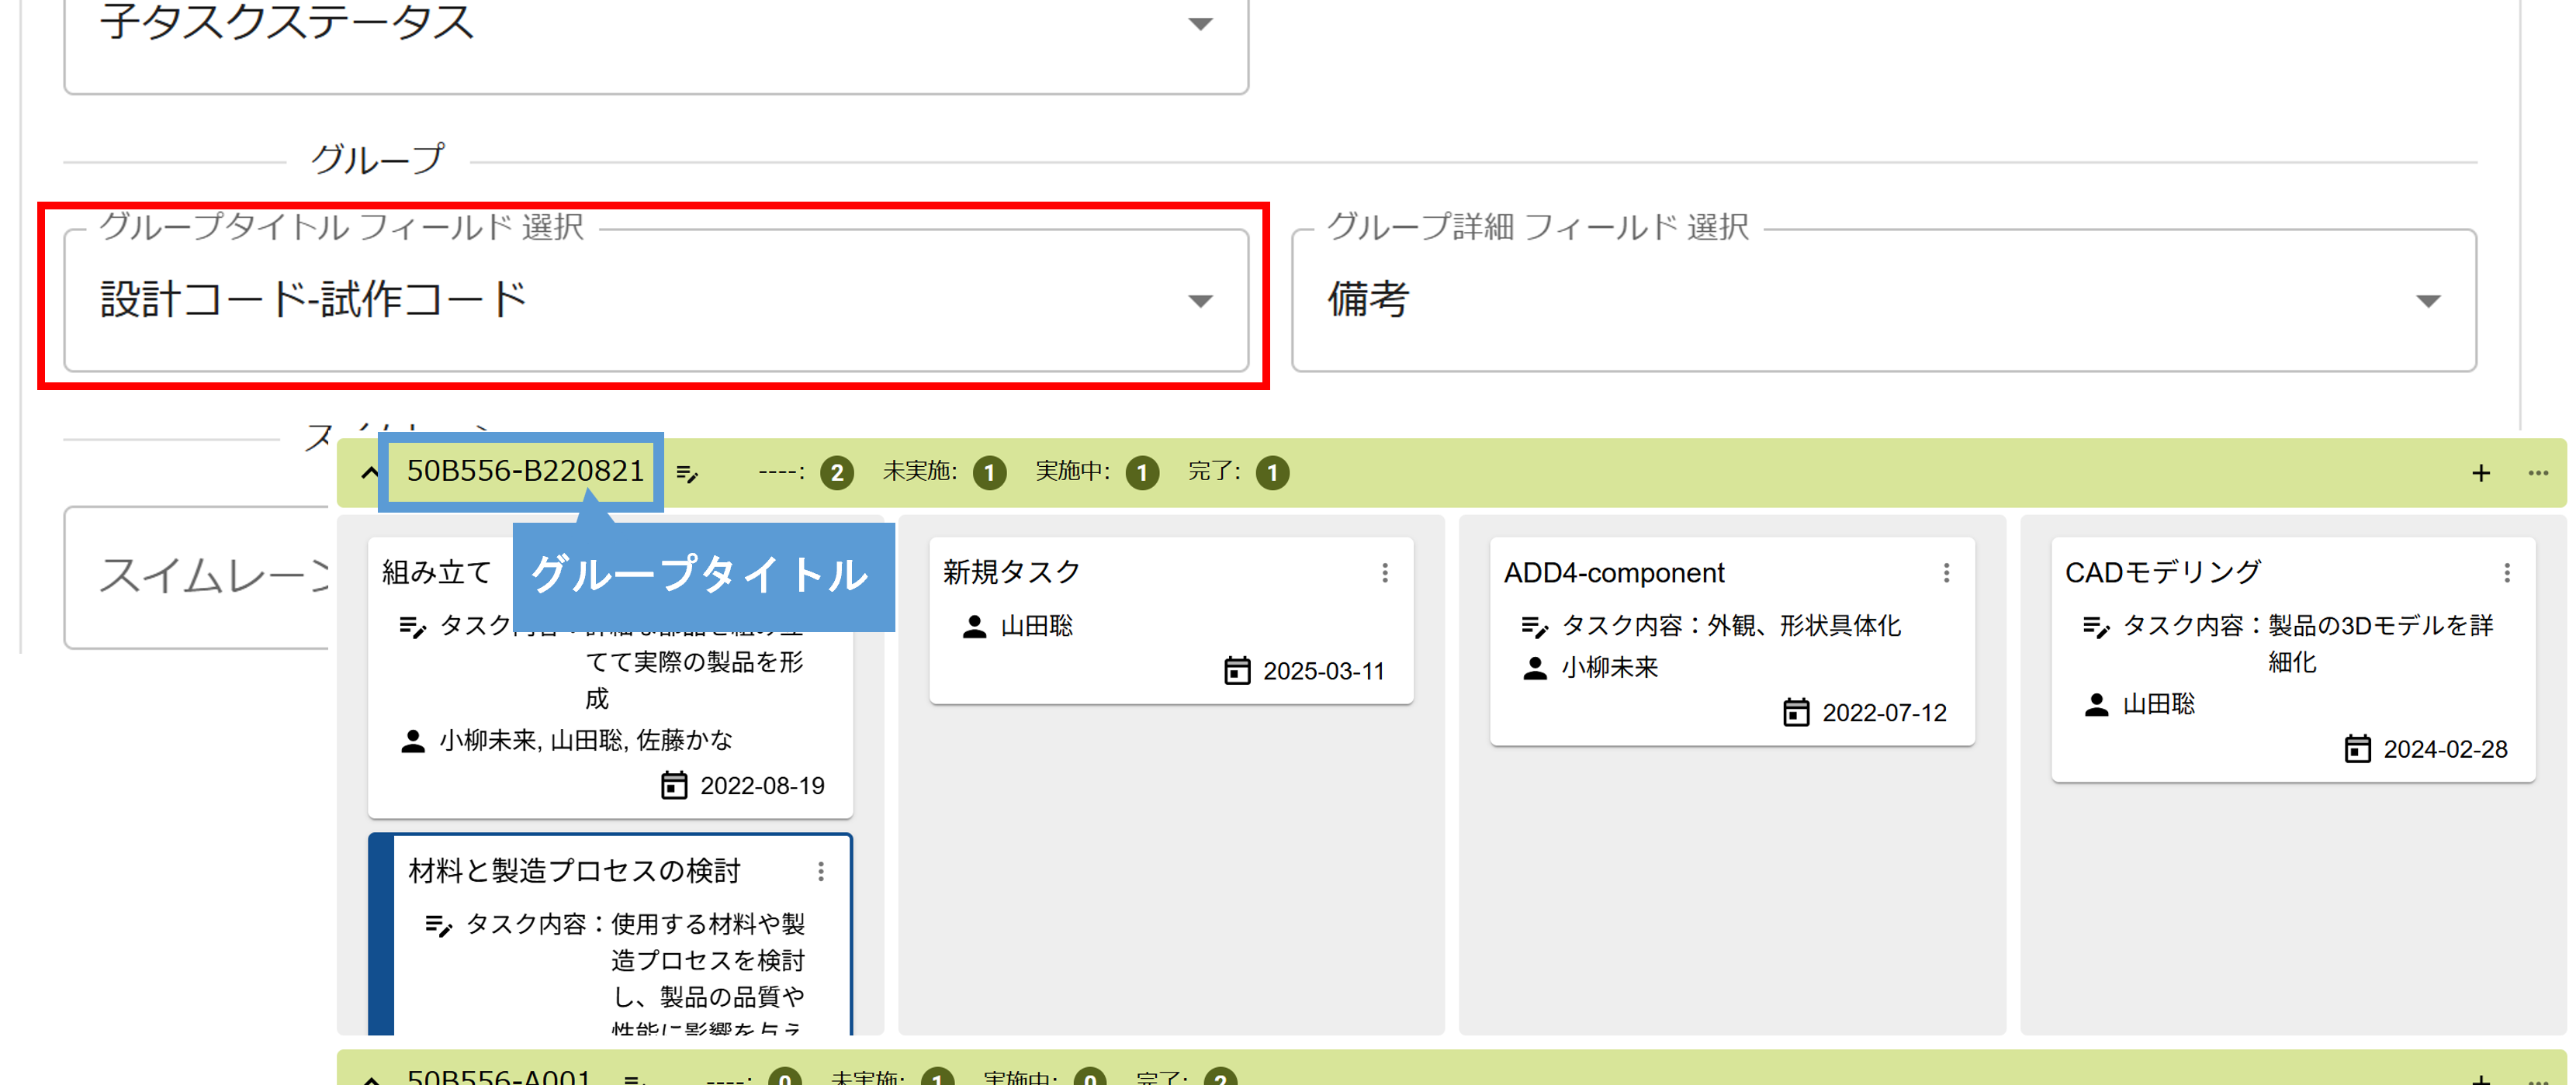This screenshot has width=2576, height=1085.
Task: Click the calendar icon beside 2022-07-12
Action: click(1796, 712)
